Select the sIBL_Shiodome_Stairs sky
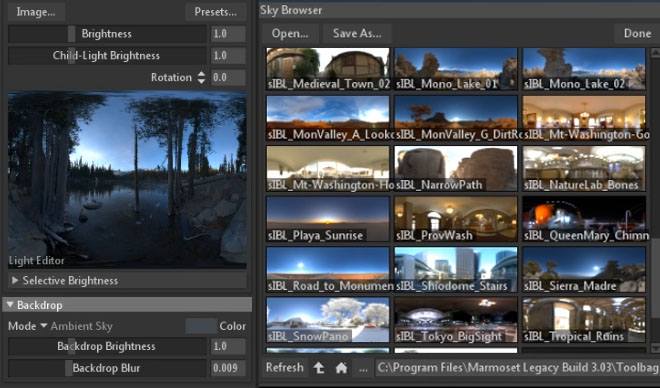Image resolution: width=660 pixels, height=388 pixels. coord(456,270)
